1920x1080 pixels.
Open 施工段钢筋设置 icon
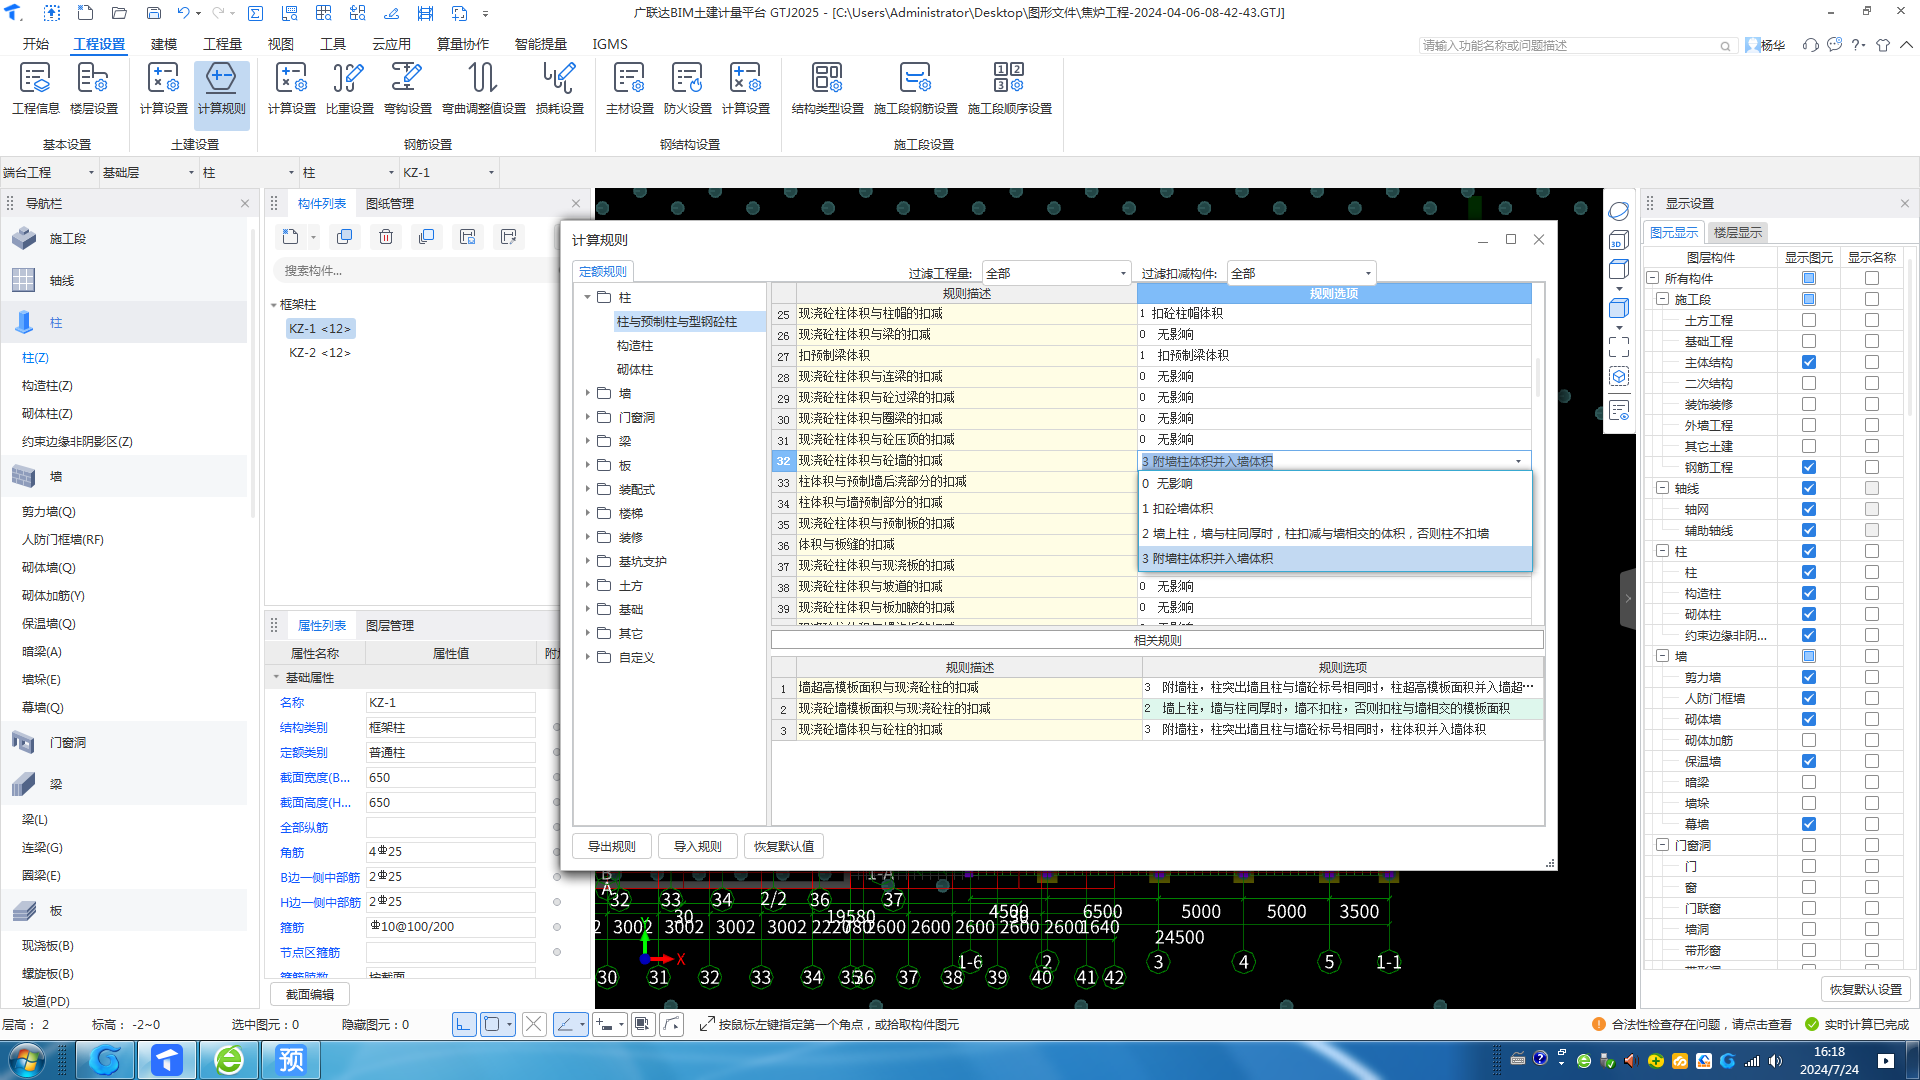915,88
